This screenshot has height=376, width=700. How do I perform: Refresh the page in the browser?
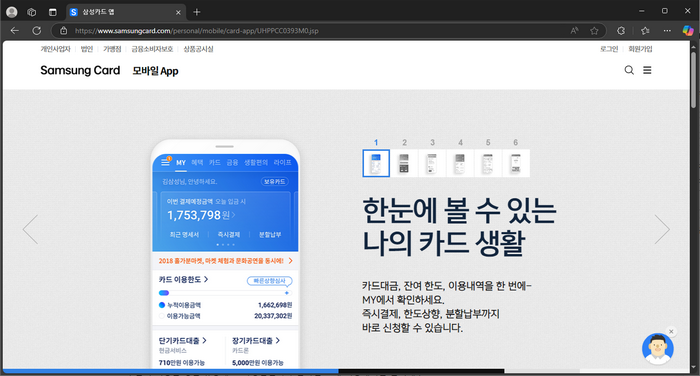tap(37, 30)
